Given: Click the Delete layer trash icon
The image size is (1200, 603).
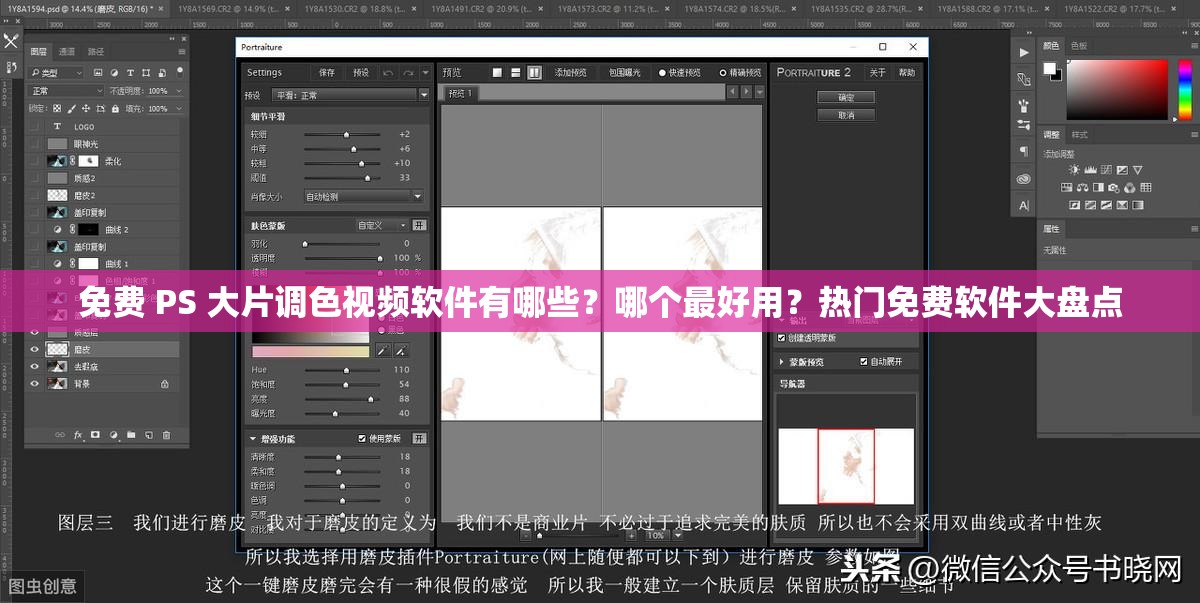Looking at the screenshot, I should (x=167, y=435).
